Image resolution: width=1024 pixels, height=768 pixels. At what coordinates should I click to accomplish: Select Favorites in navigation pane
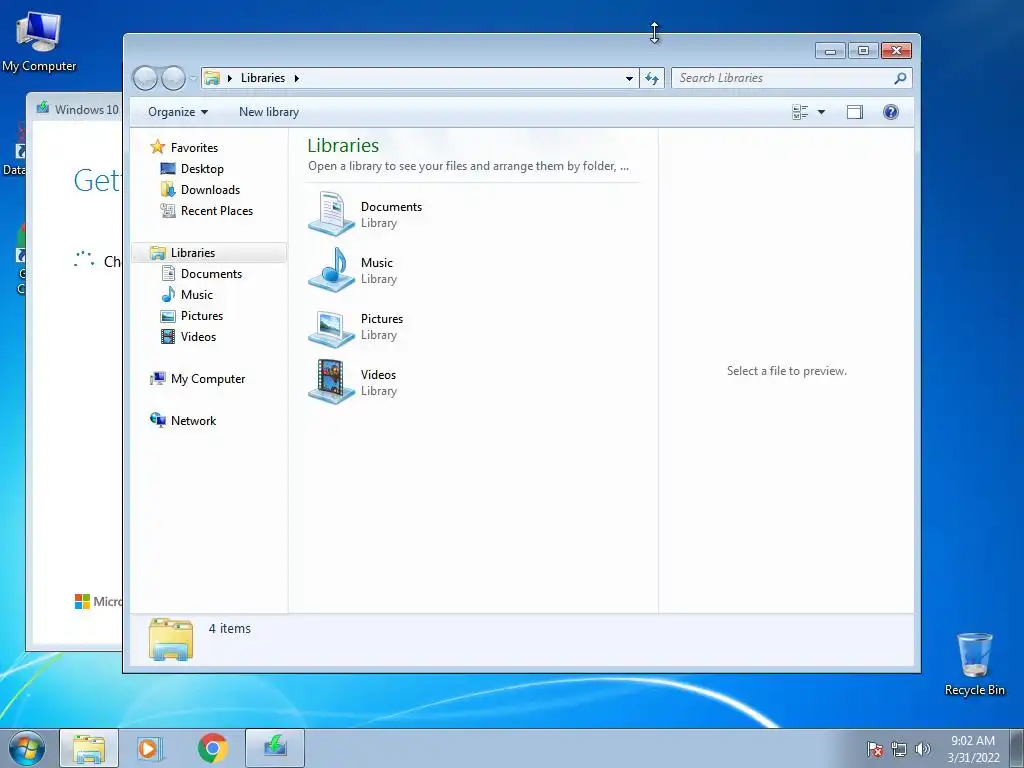point(184,148)
